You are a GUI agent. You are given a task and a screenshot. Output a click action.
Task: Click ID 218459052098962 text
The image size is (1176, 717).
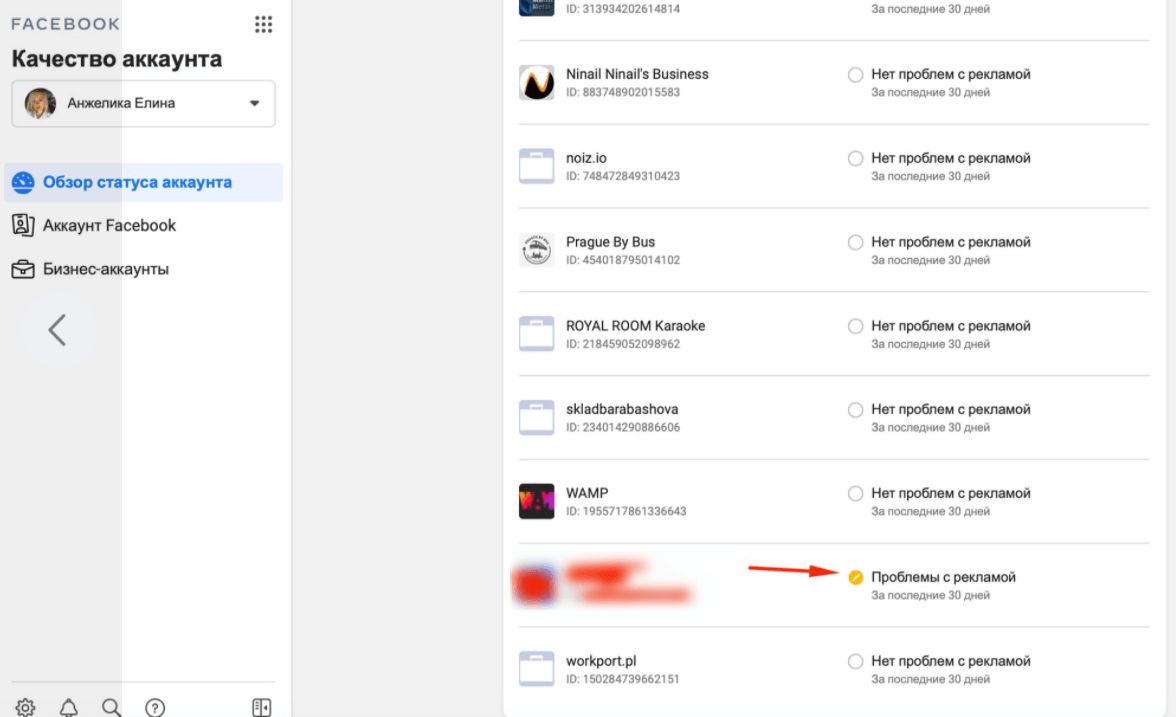click(622, 344)
